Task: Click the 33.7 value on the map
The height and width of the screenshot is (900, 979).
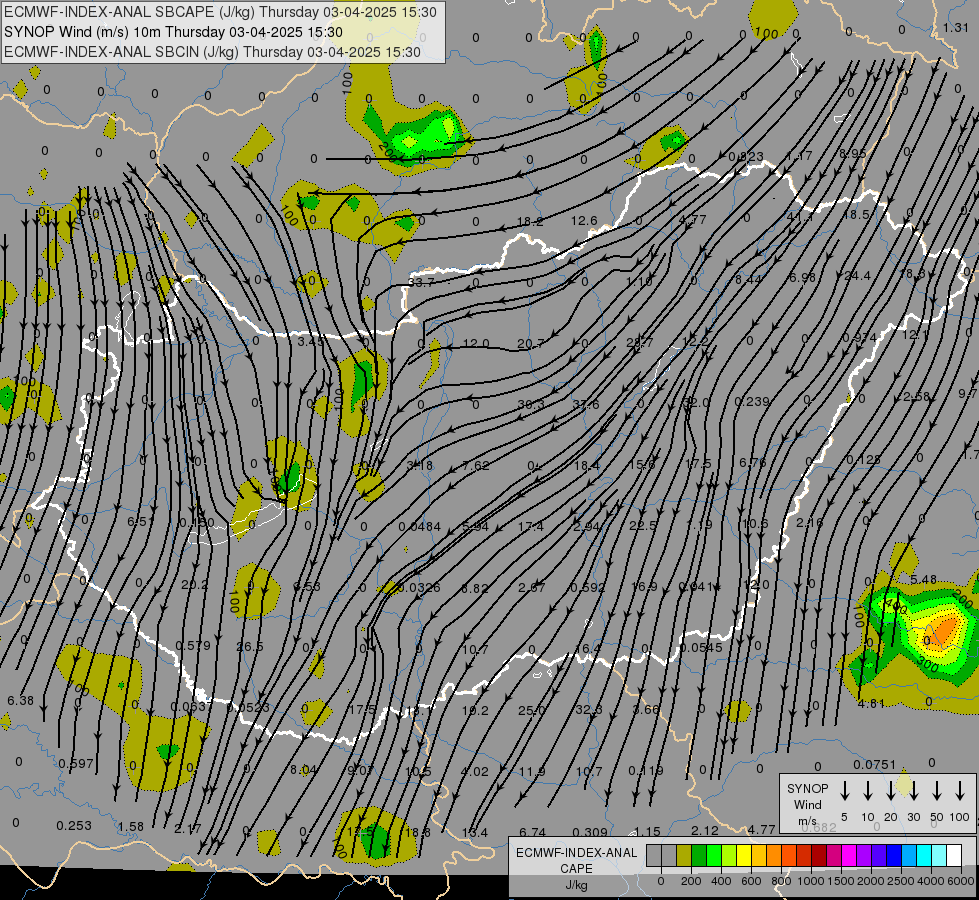Action: click(x=421, y=282)
